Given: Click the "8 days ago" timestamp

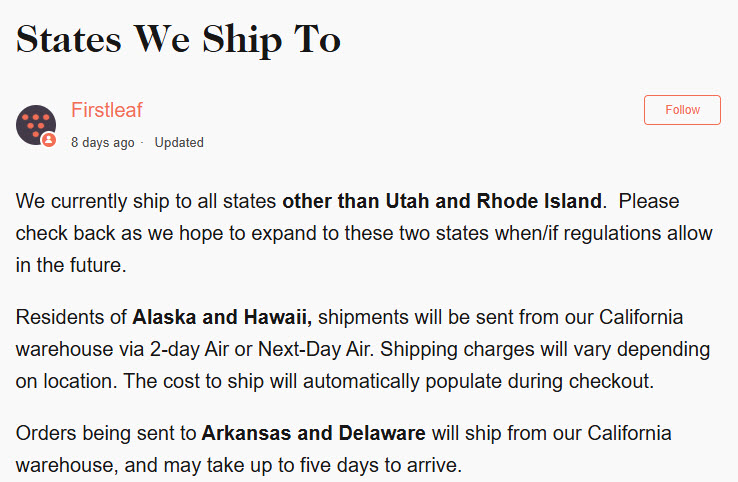Looking at the screenshot, I should point(102,143).
